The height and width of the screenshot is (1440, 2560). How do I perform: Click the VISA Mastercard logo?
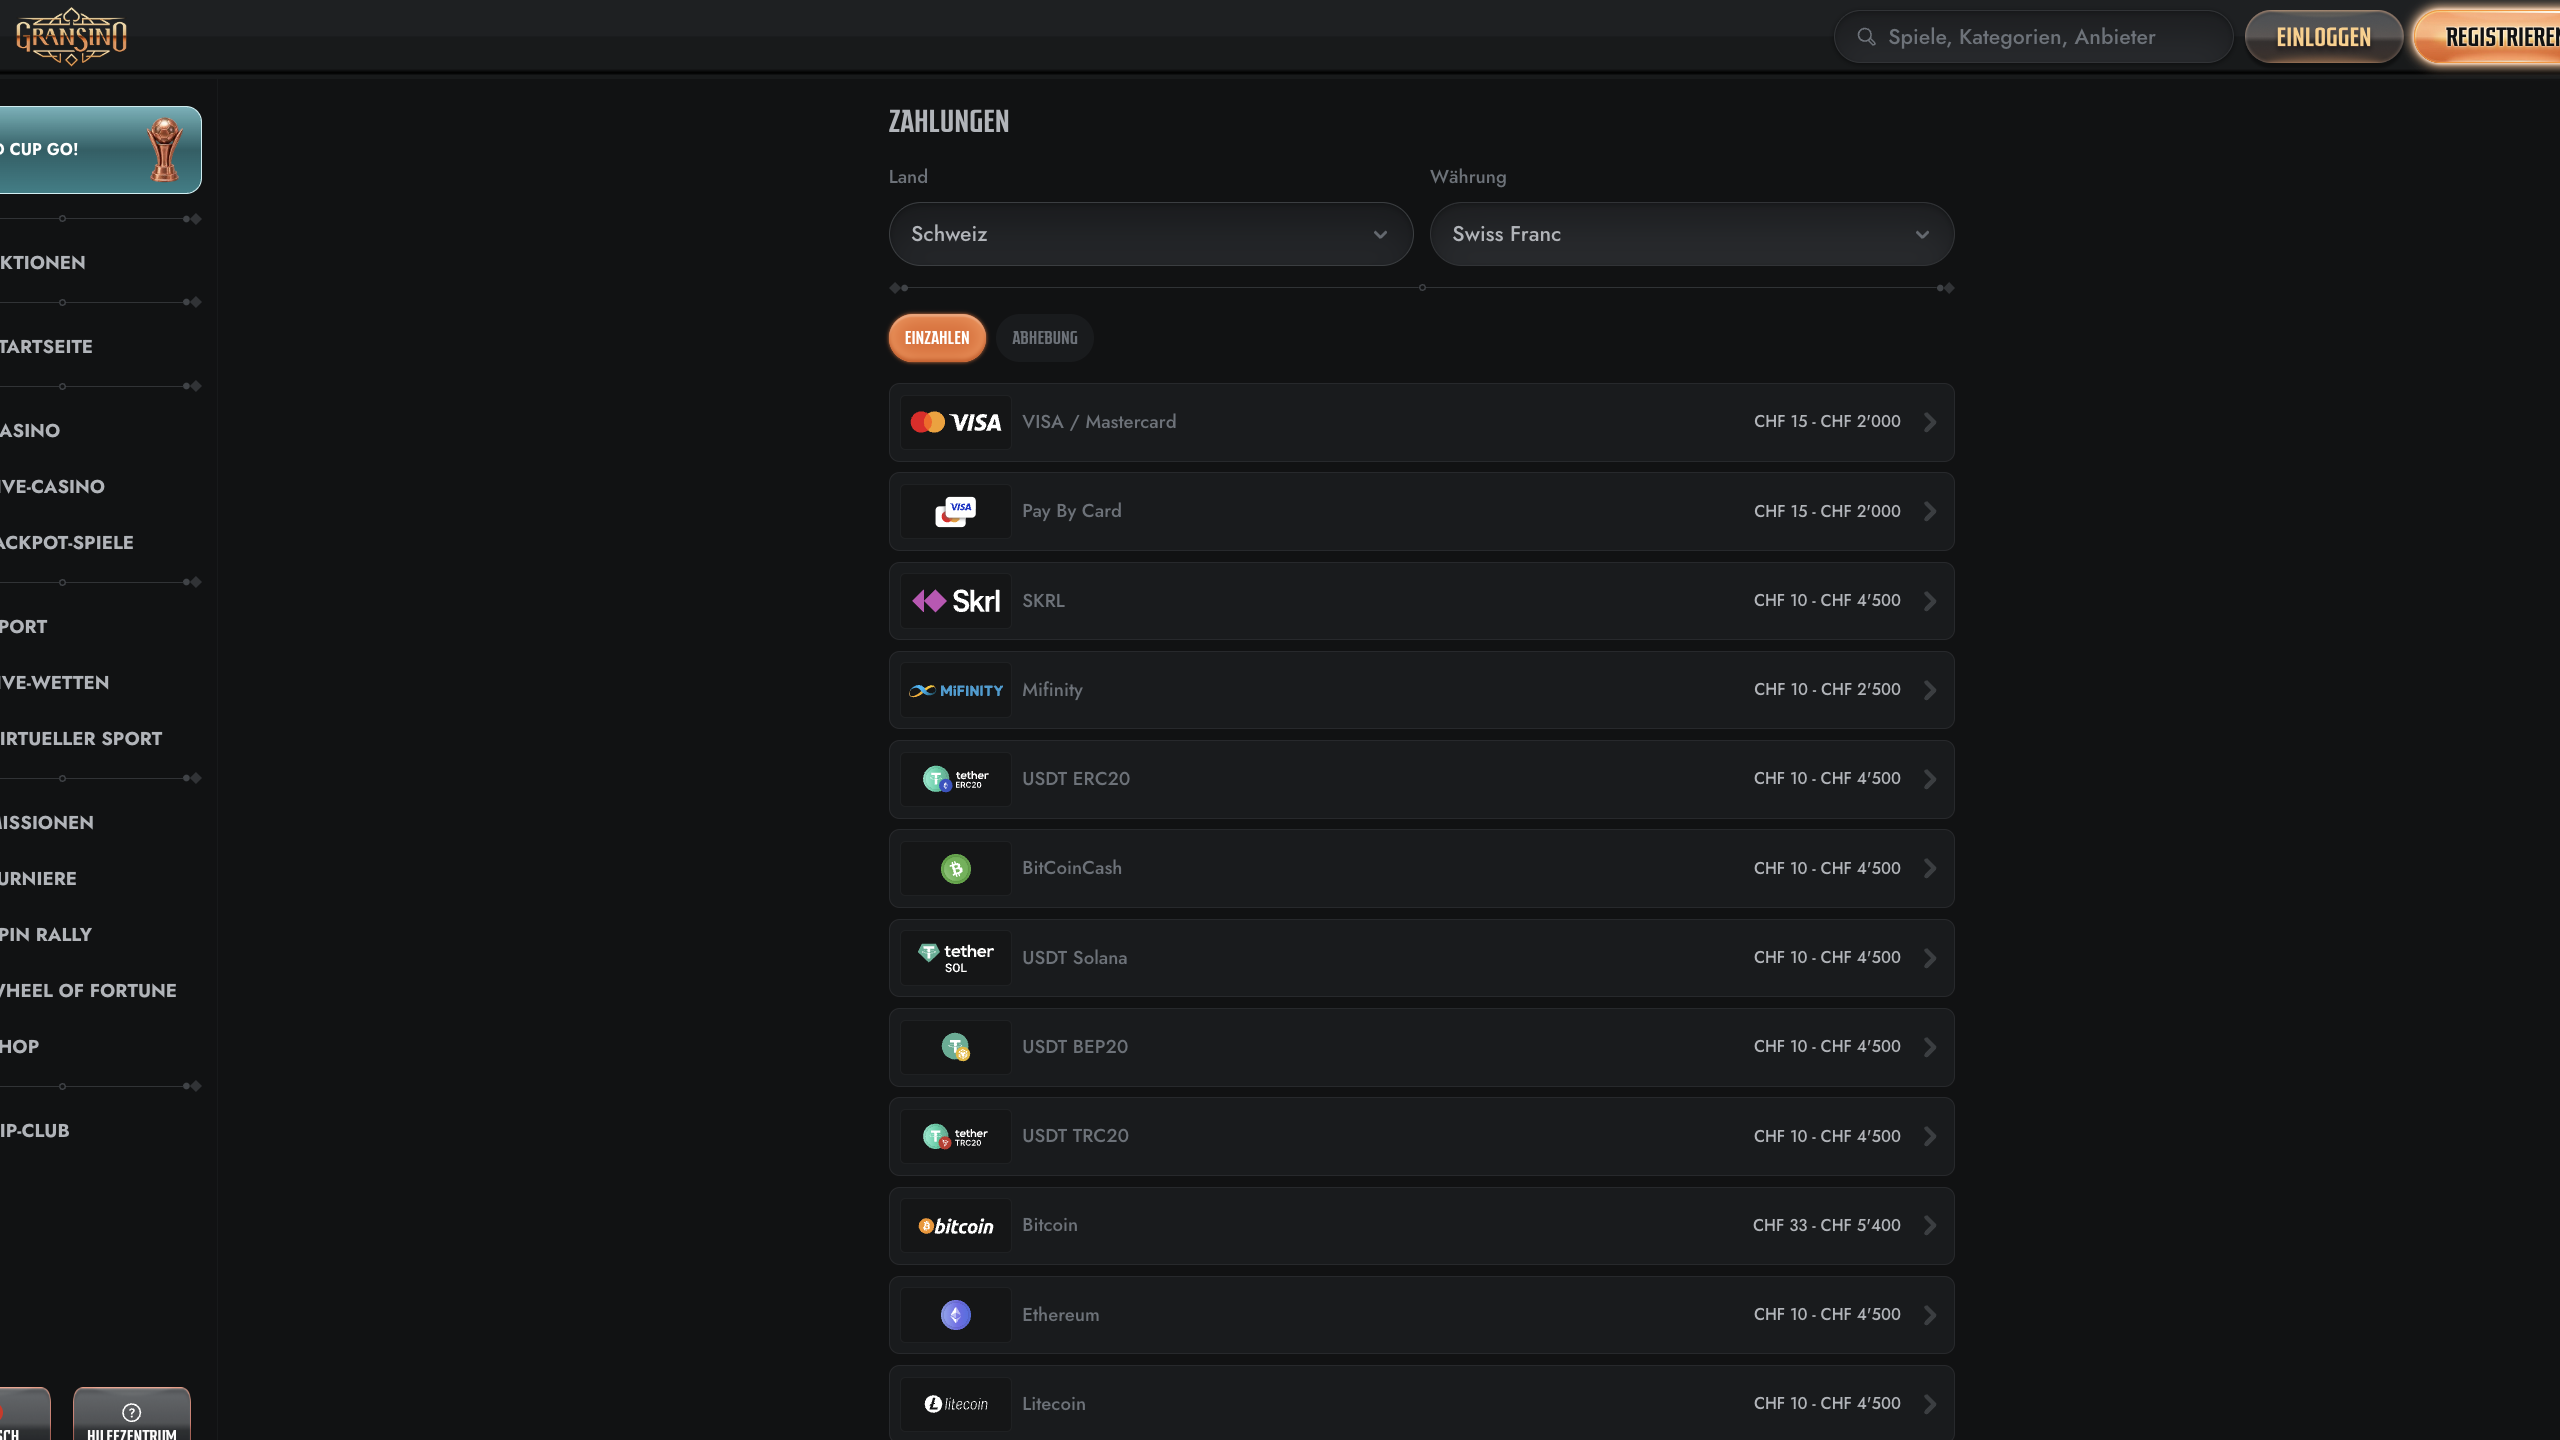pos(956,422)
